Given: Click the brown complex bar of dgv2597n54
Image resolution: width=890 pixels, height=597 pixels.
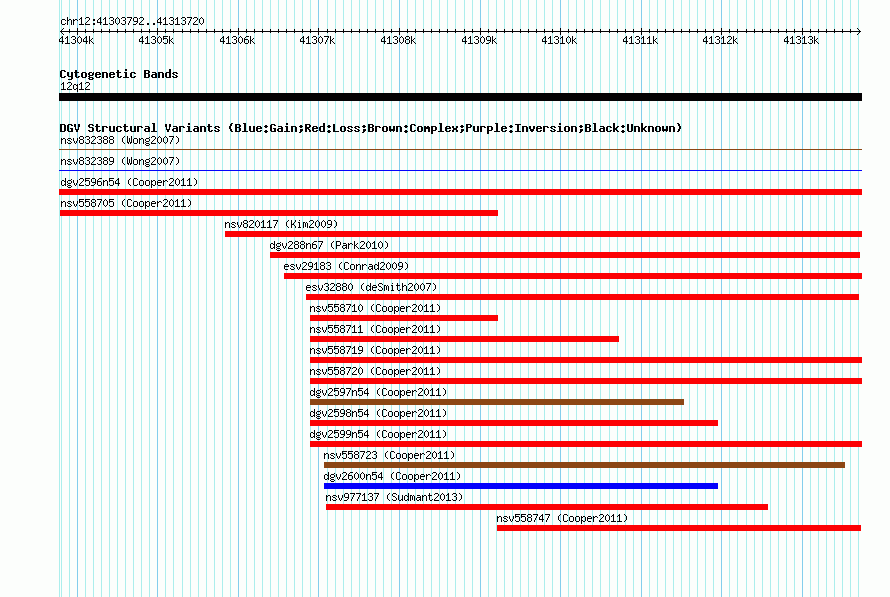Looking at the screenshot, I should coord(497,402).
